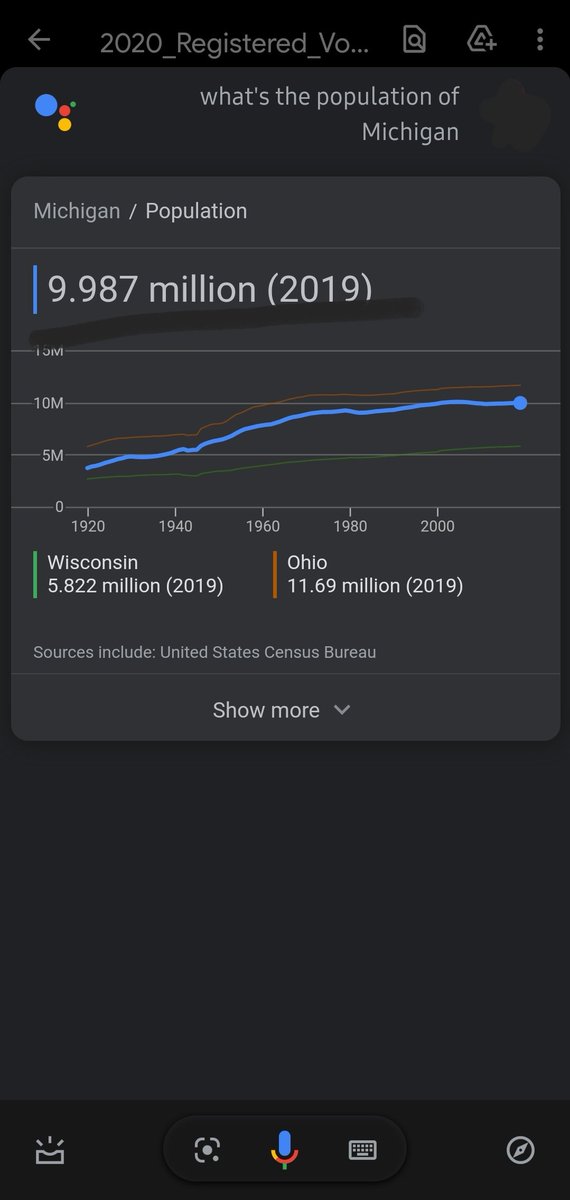Viewport: 570px width, 1200px height.
Task: Tap the 10M gridline label
Action: click(x=48, y=403)
